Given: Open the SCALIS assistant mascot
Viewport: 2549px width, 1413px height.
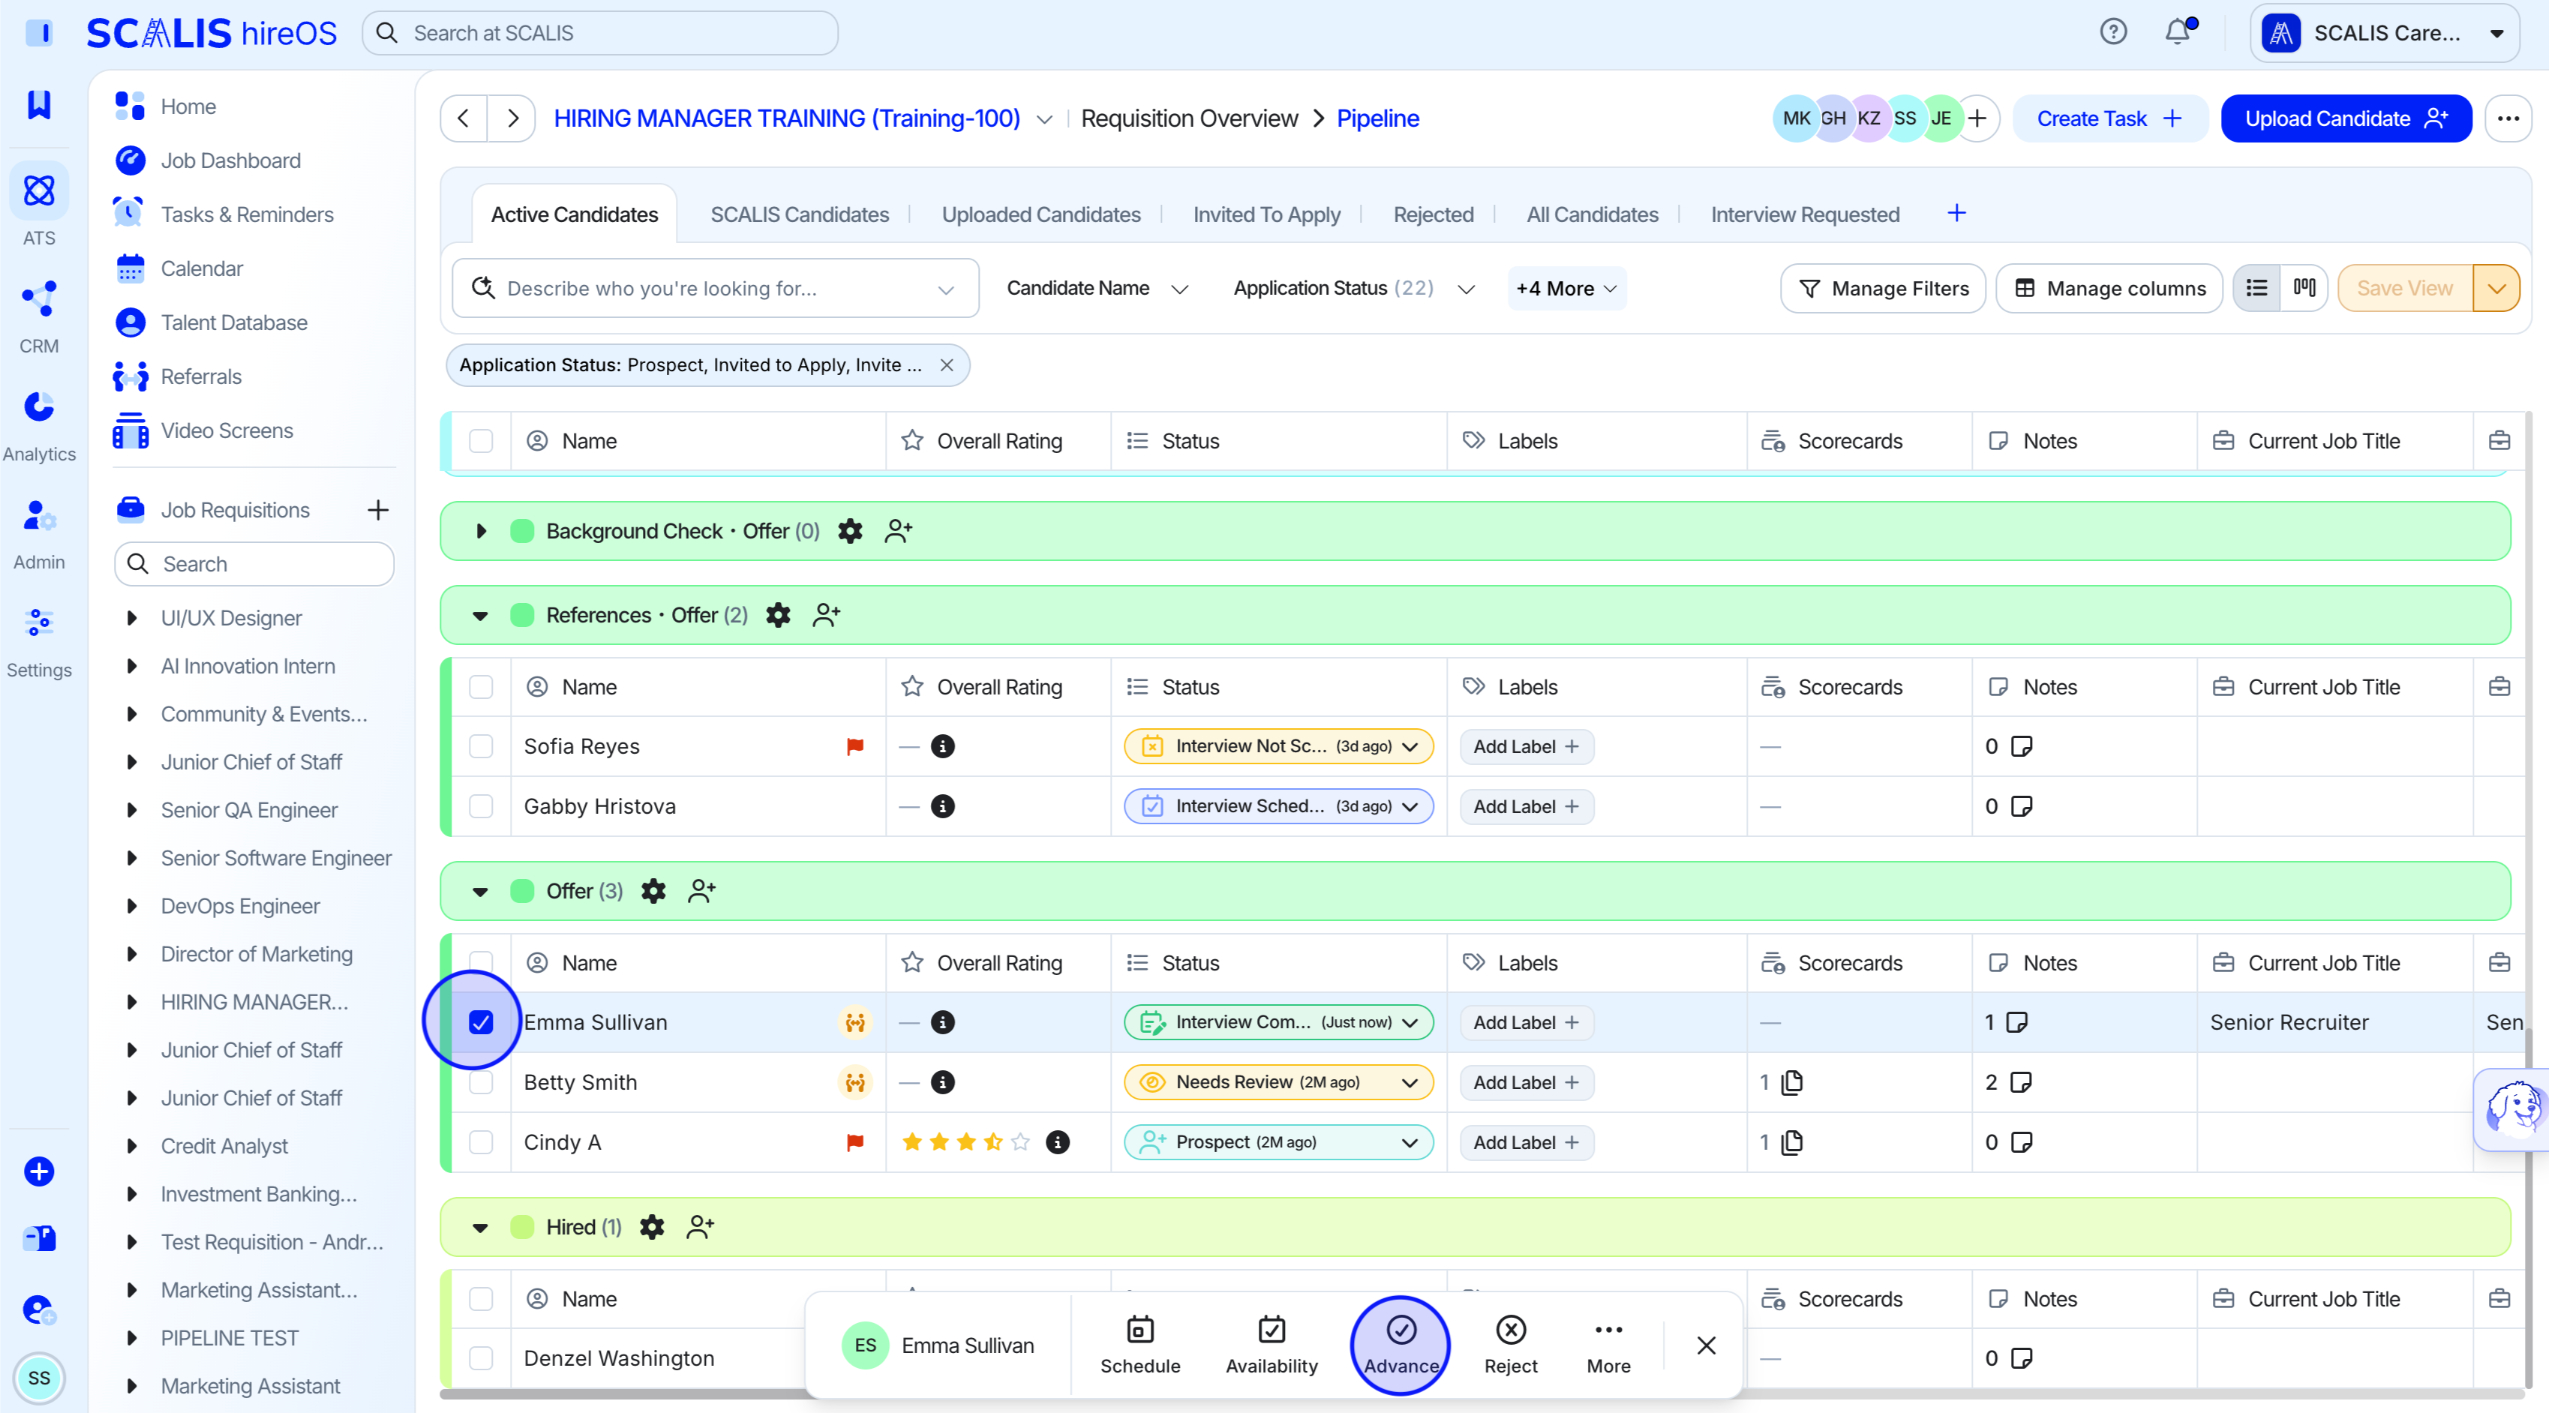Looking at the screenshot, I should [2514, 1108].
